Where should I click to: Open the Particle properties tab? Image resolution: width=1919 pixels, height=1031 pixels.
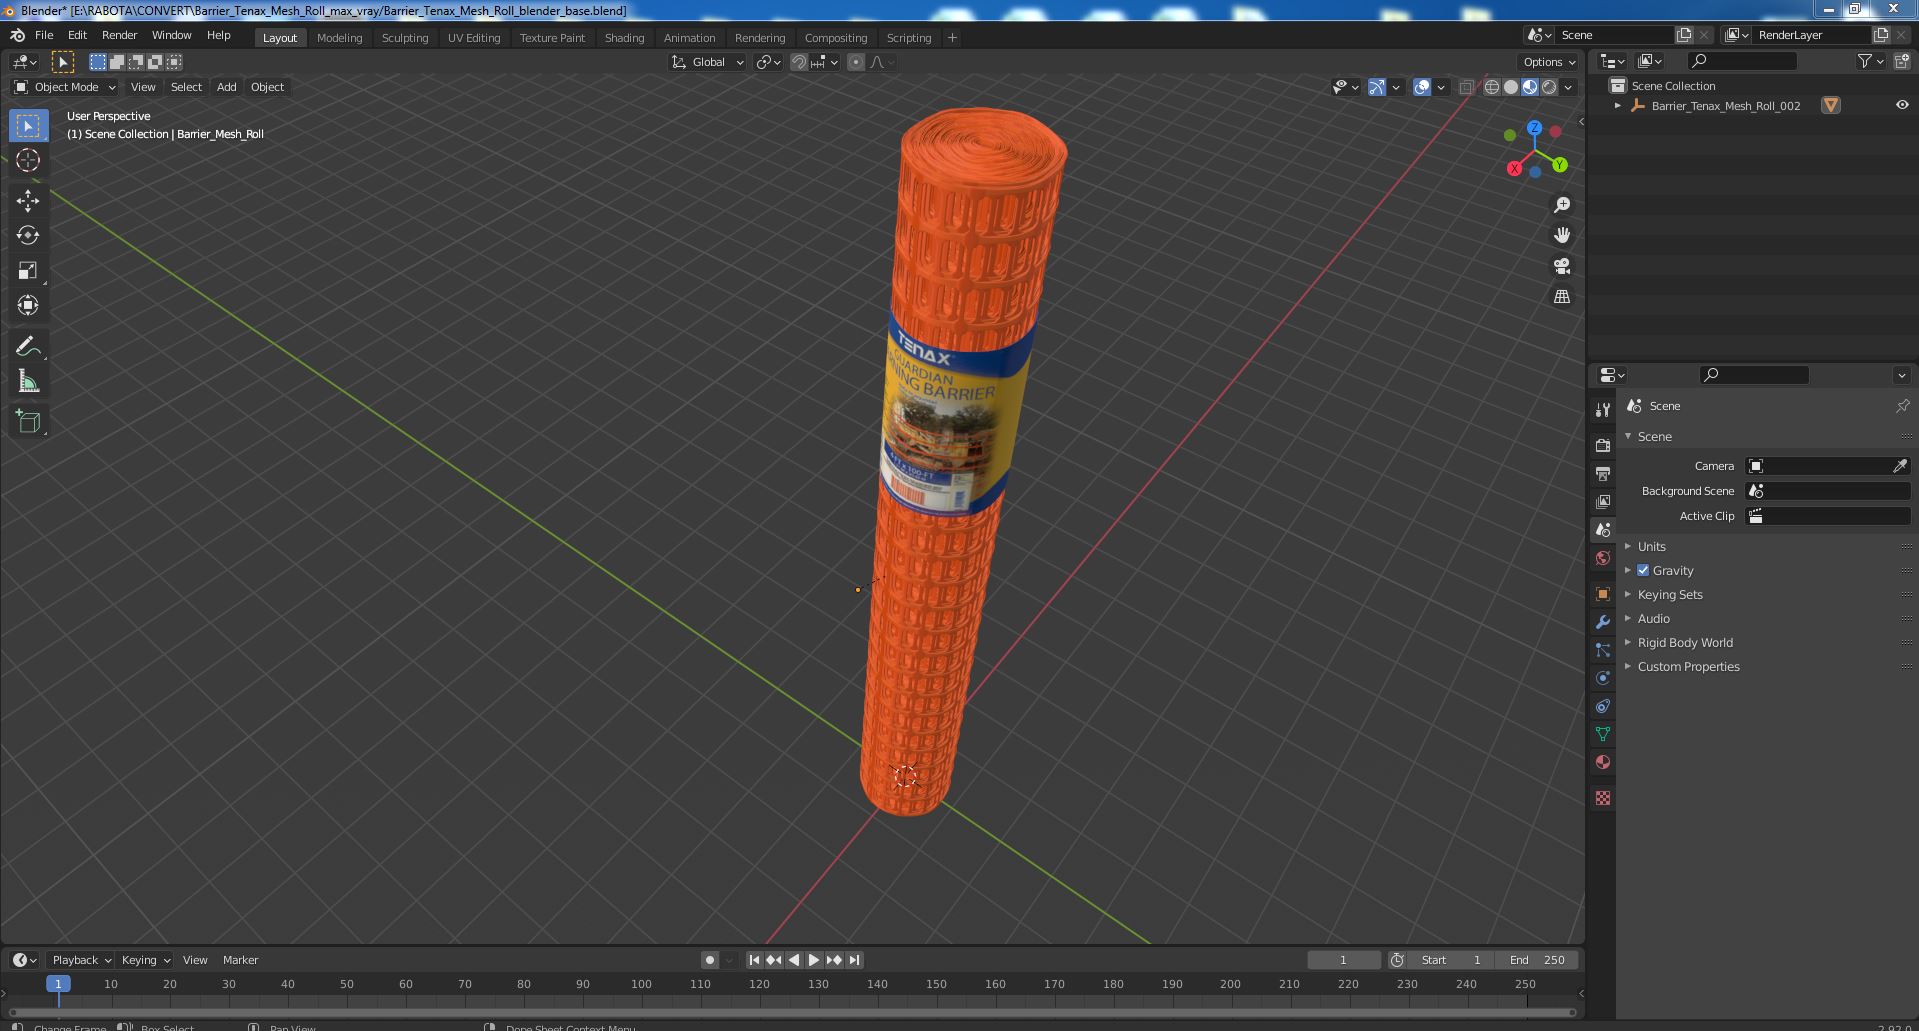[x=1603, y=650]
